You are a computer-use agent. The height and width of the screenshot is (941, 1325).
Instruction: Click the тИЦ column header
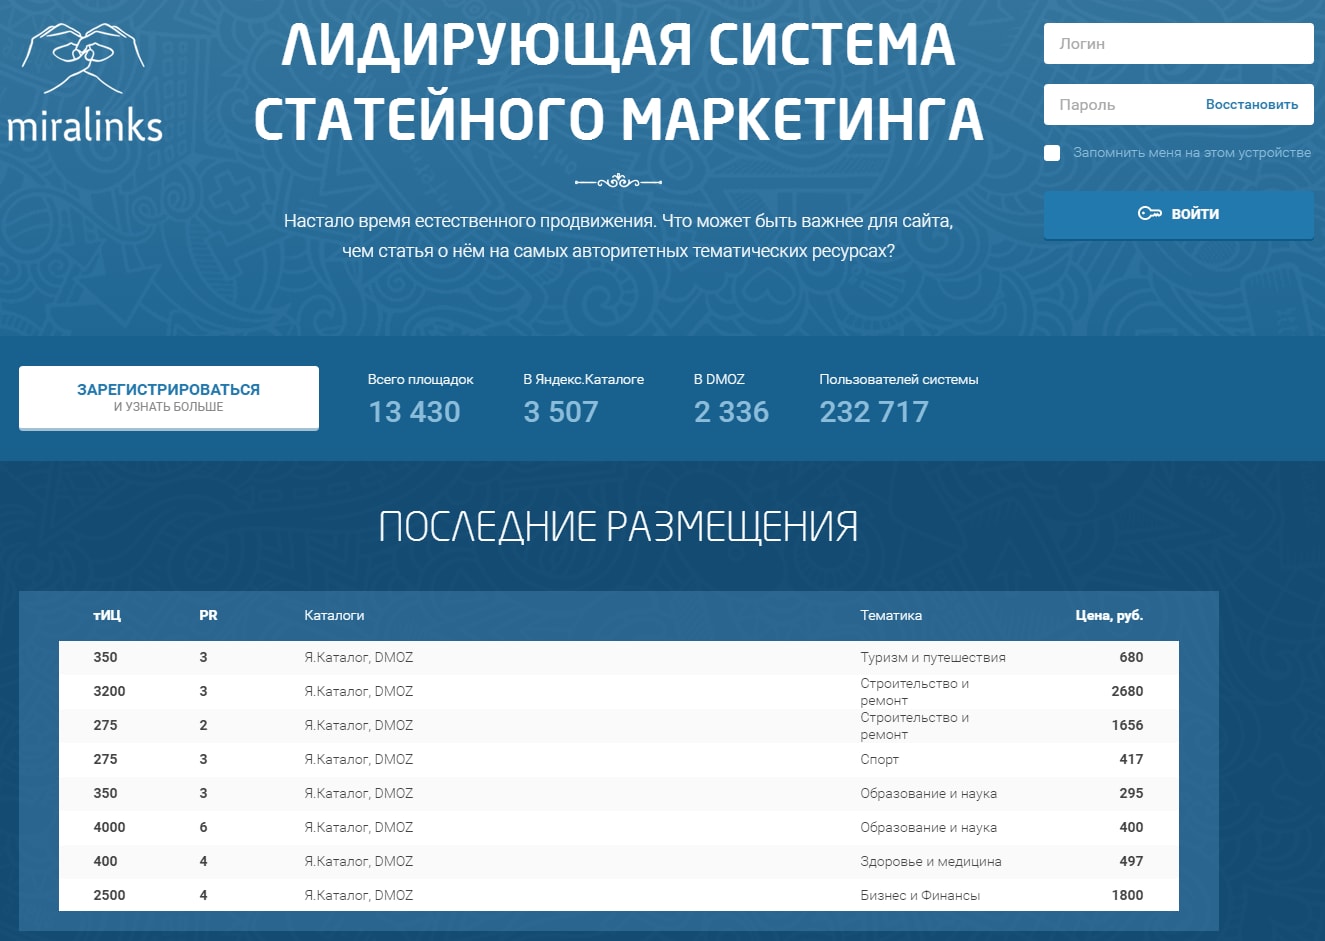coord(107,615)
